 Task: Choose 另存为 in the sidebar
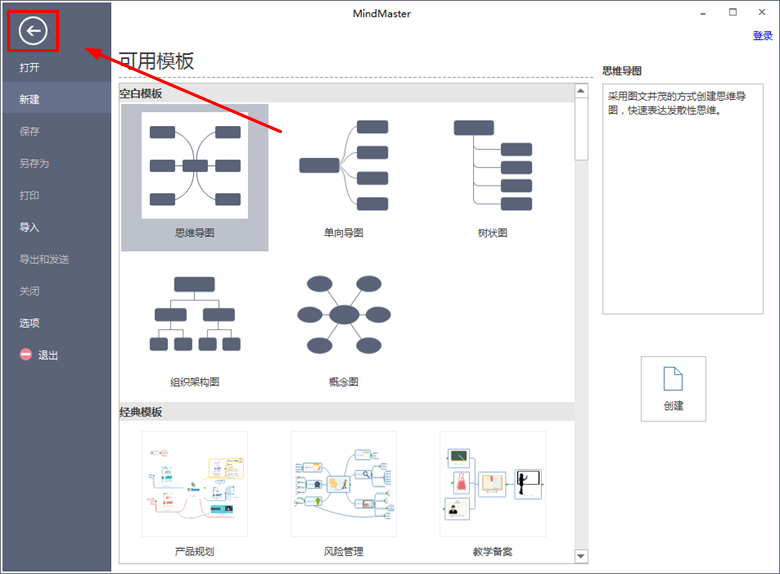[x=34, y=163]
